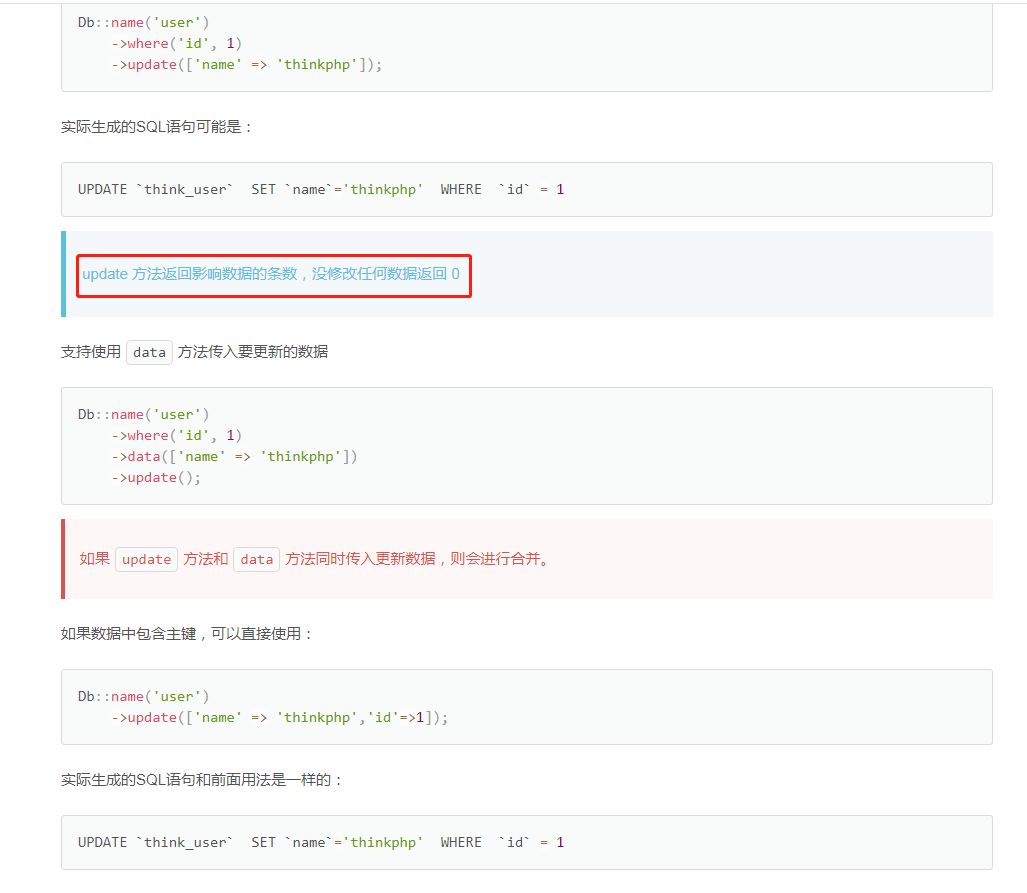
Task: Click inline code 'update' in red warning box
Action: click(x=146, y=560)
